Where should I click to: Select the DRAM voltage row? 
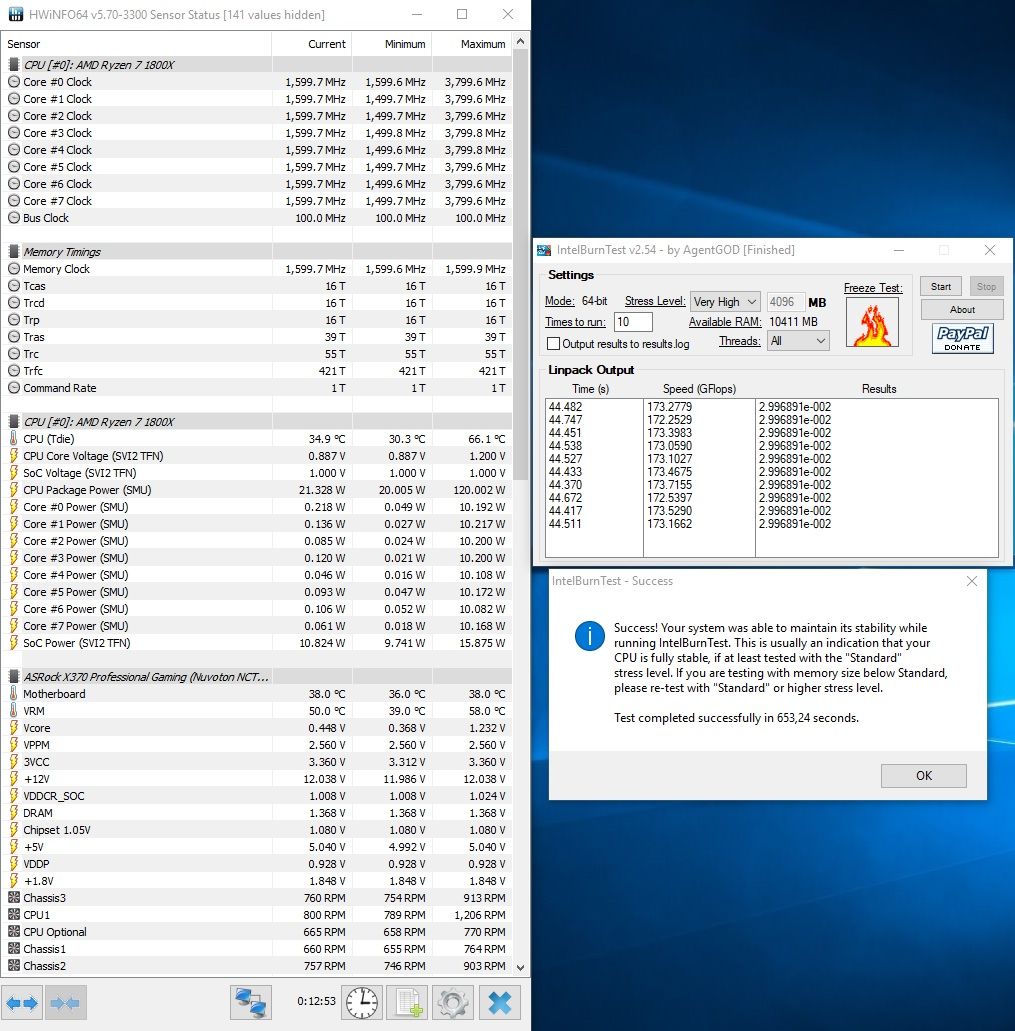coord(257,813)
